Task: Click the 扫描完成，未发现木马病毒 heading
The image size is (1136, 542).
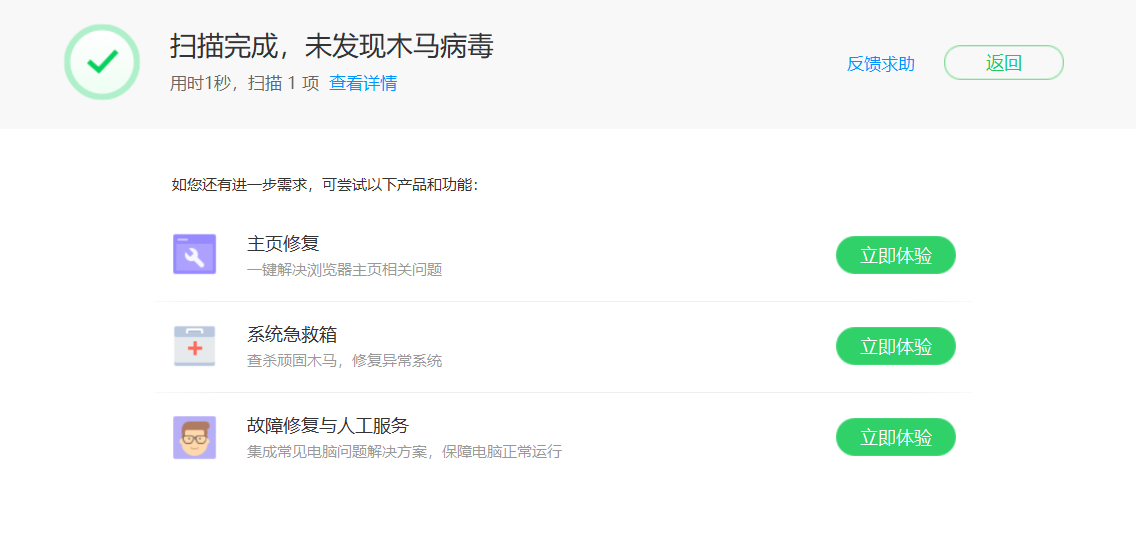Action: 332,47
